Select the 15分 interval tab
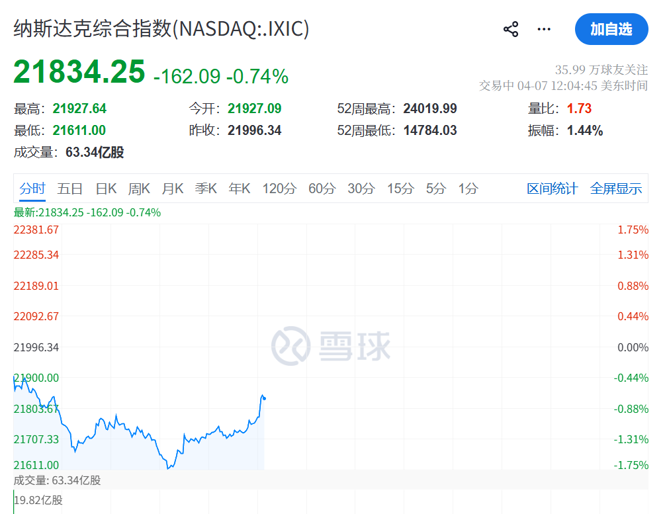Image resolution: width=667 pixels, height=514 pixels. (x=400, y=188)
